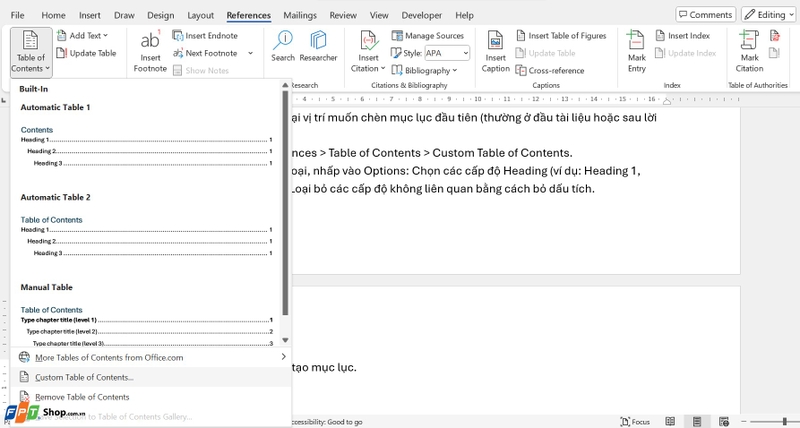Open the Editing mode dropdown
Viewport: 800px width, 428px height.
pyautogui.click(x=769, y=15)
